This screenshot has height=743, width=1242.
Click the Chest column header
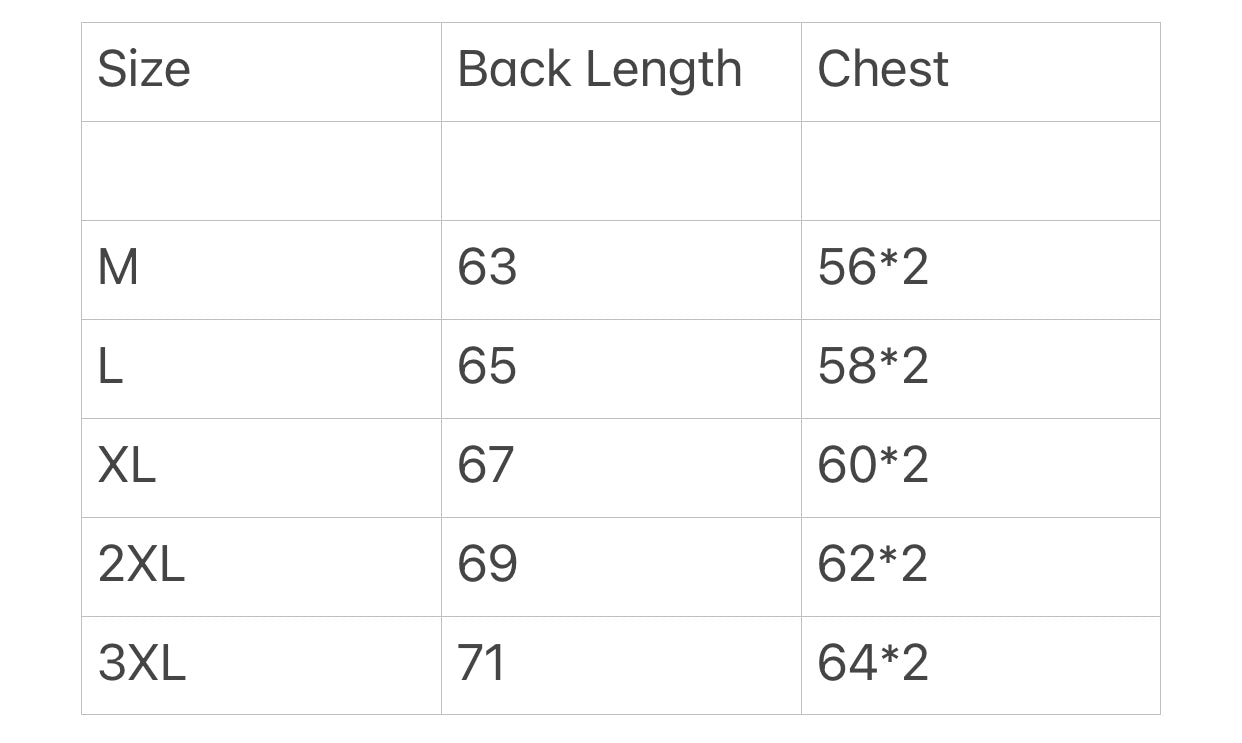pyautogui.click(x=883, y=70)
